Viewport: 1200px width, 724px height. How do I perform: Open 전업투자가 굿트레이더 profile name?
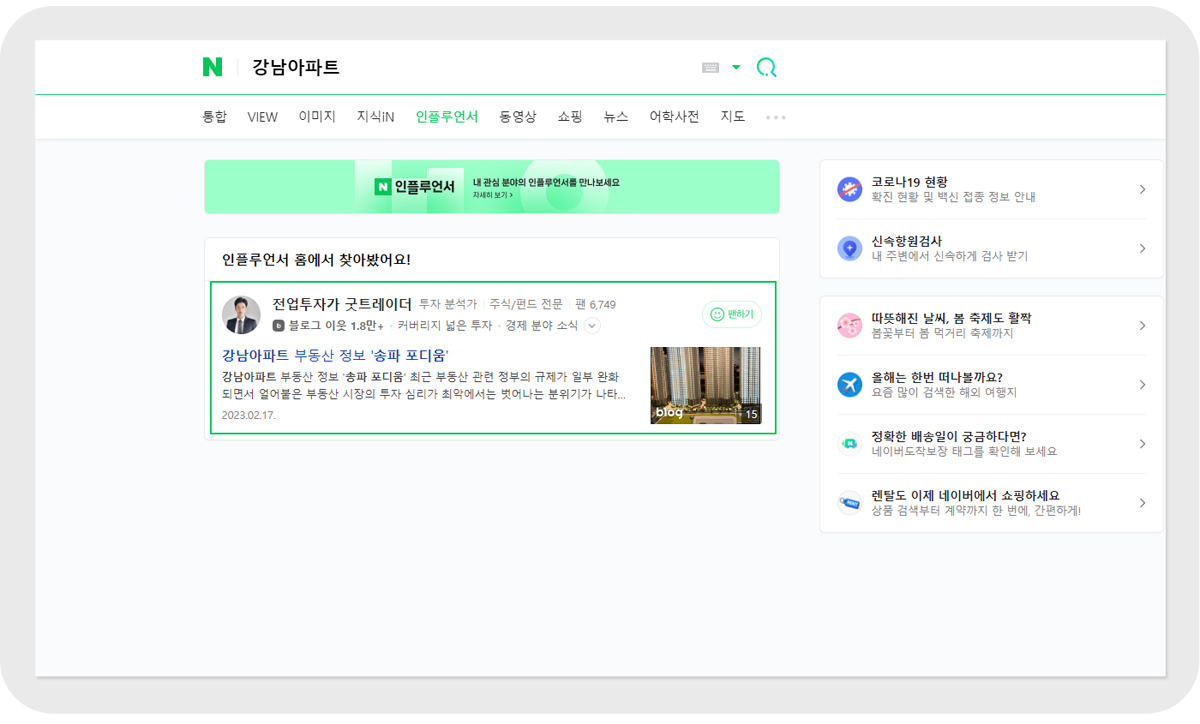click(342, 304)
